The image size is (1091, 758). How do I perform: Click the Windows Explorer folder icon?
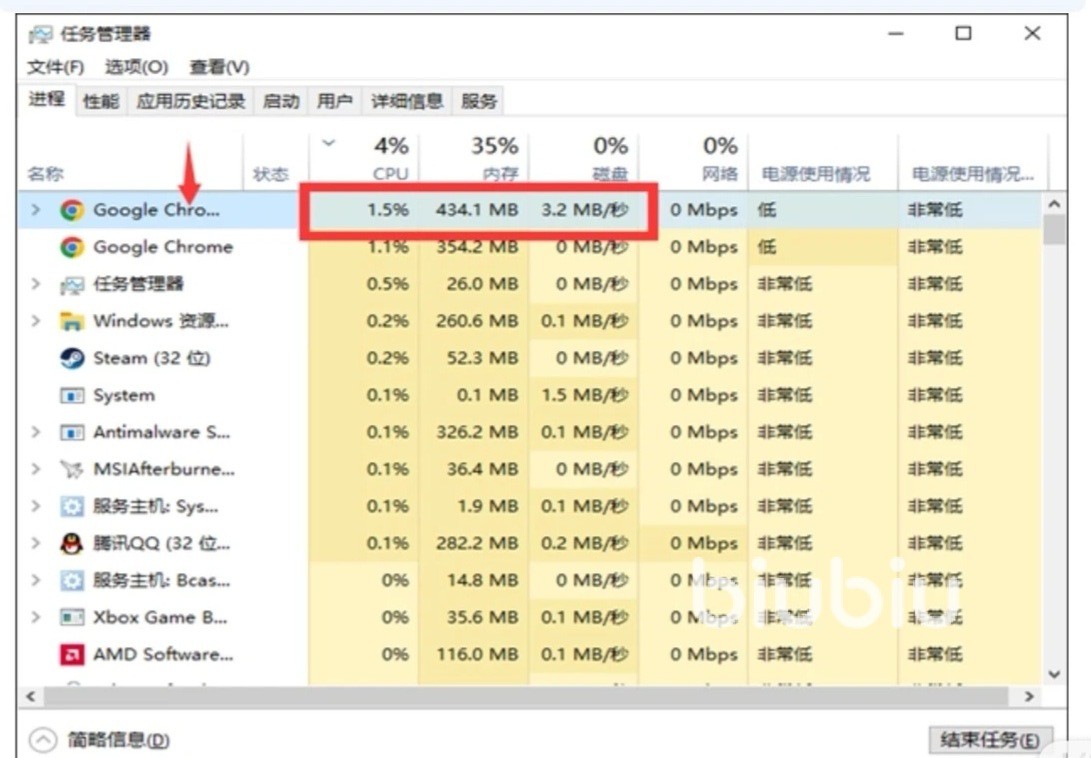[x=71, y=321]
